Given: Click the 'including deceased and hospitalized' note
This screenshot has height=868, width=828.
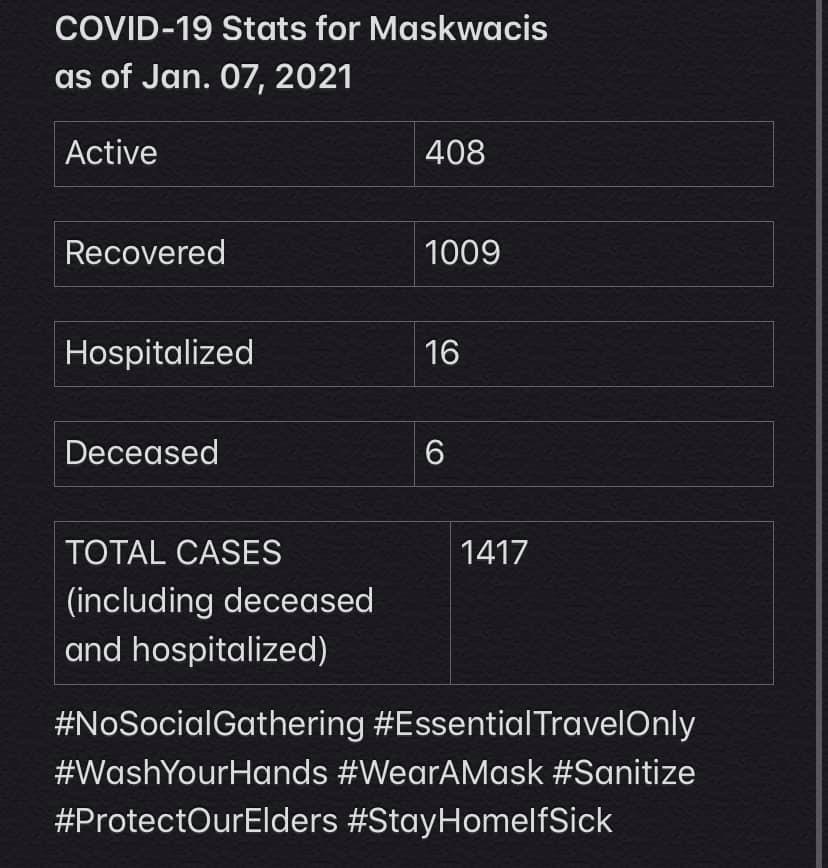Looking at the screenshot, I should click(x=218, y=626).
